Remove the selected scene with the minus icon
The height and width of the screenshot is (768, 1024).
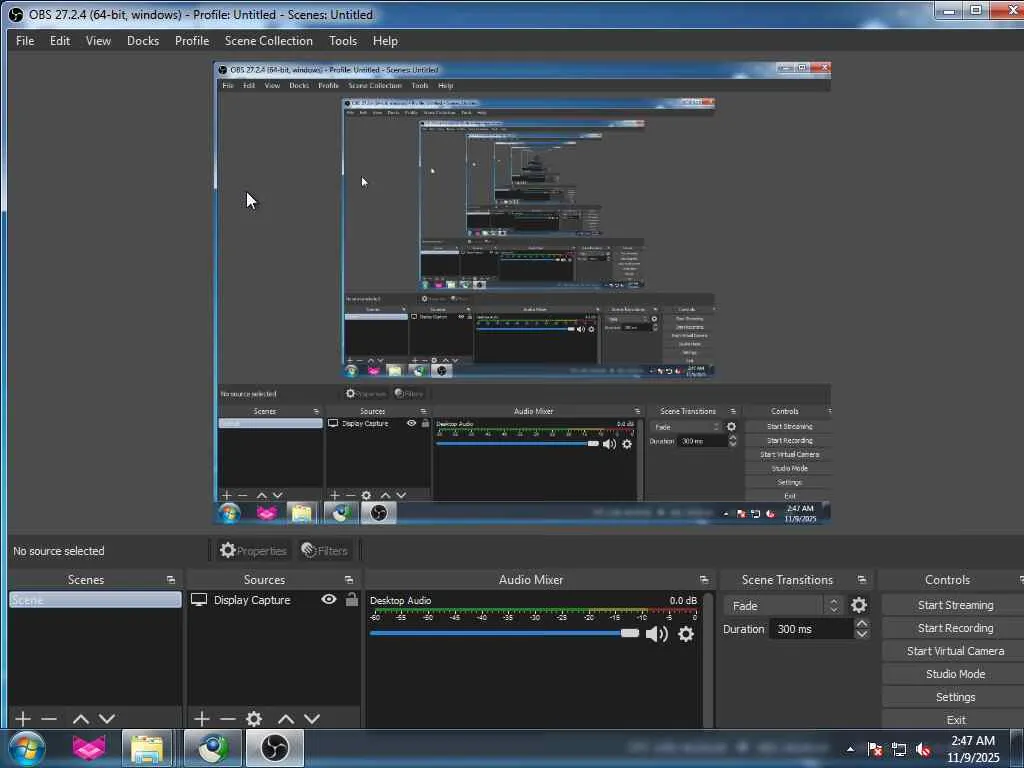(49, 719)
